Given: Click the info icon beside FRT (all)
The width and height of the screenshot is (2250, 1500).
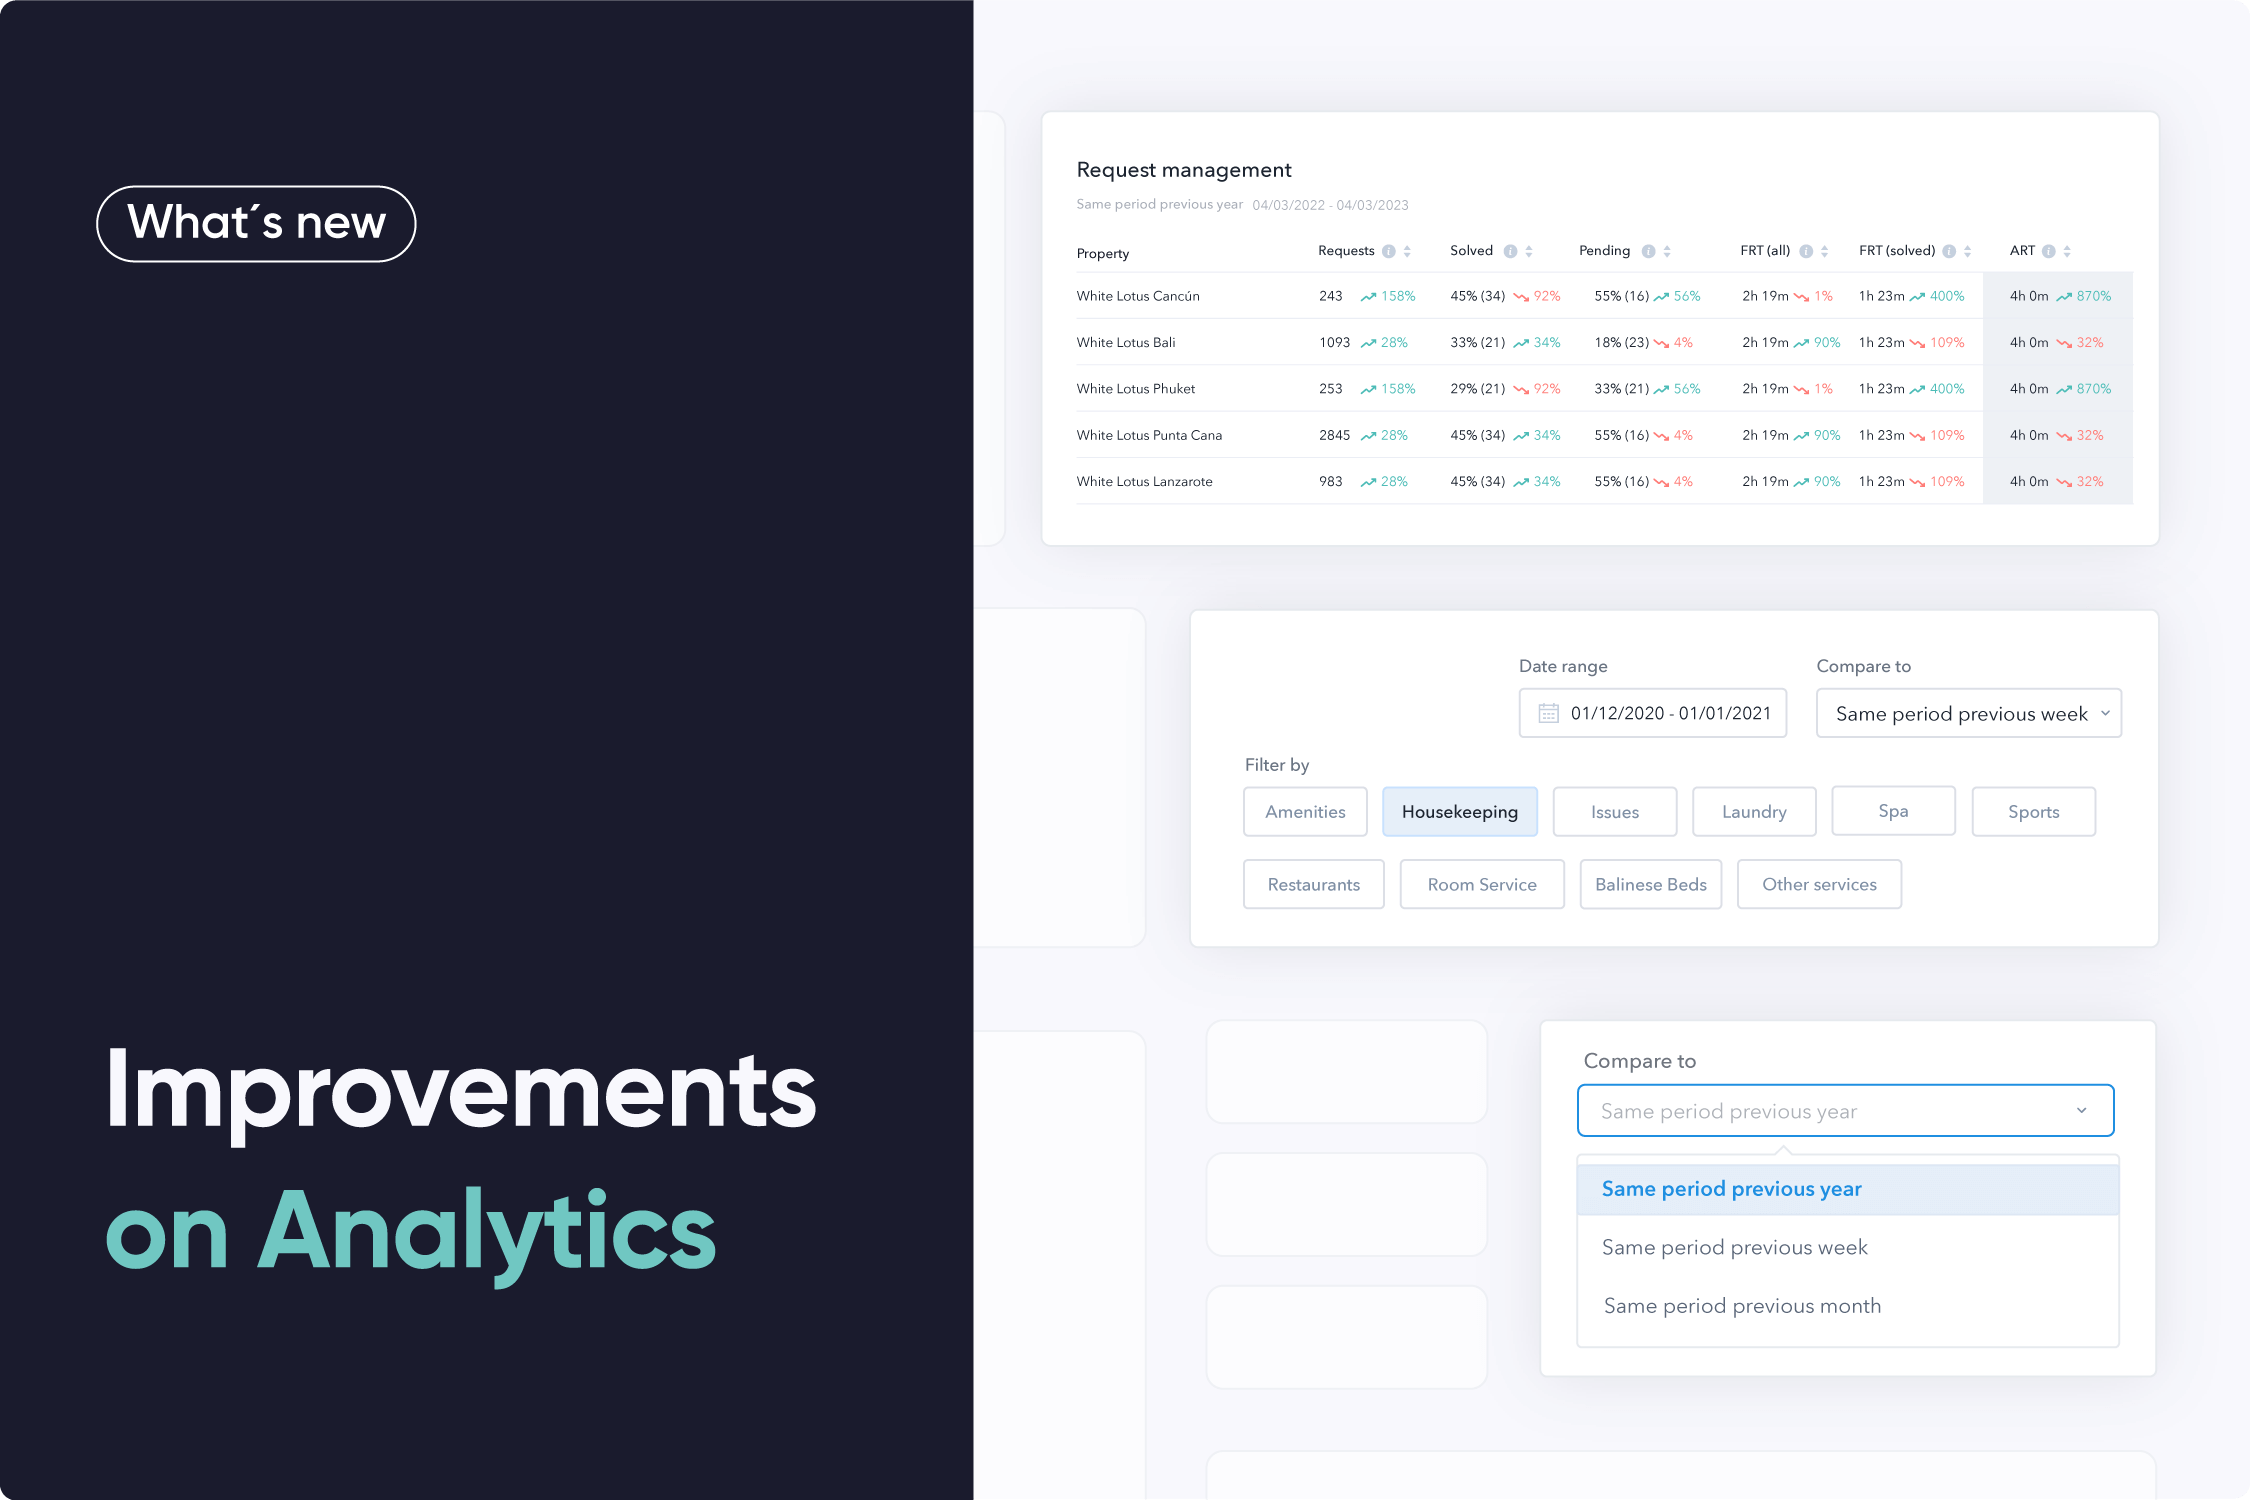Looking at the screenshot, I should (1807, 250).
